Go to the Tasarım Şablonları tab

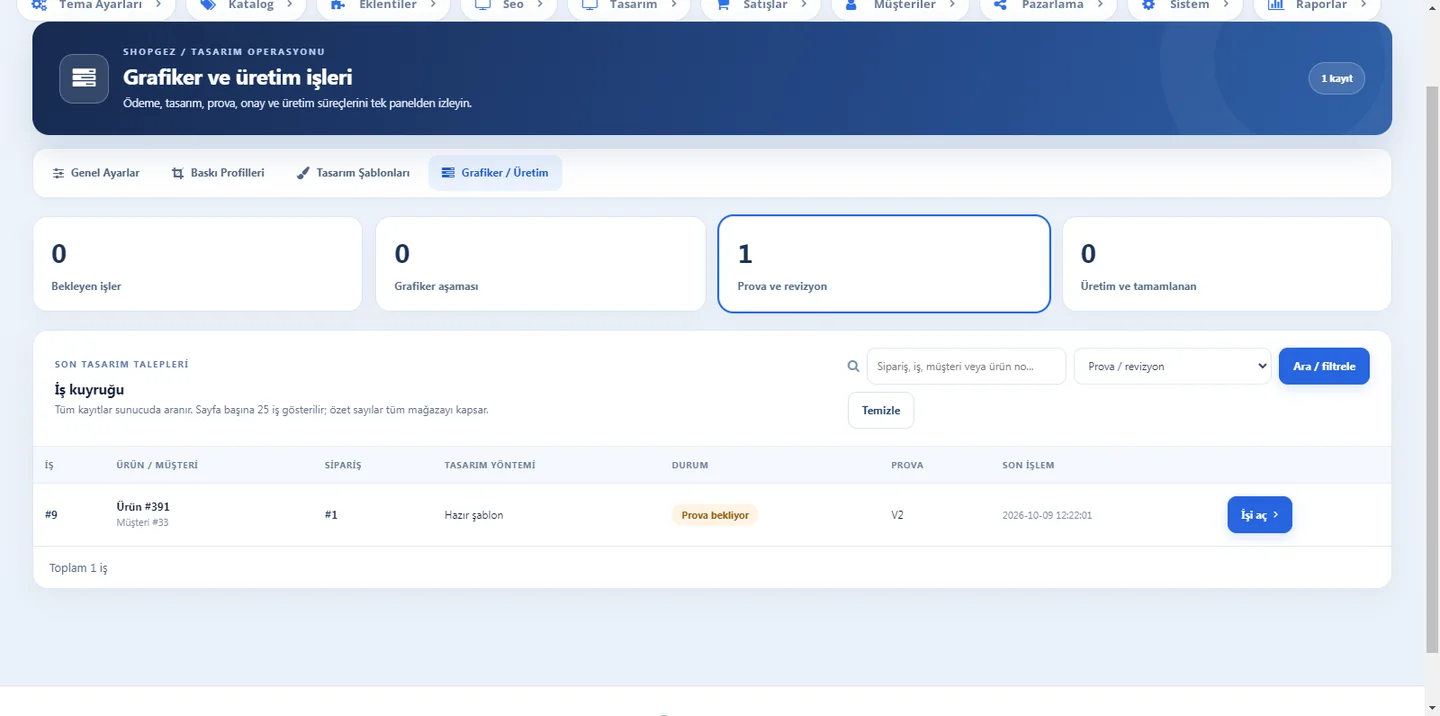pos(353,173)
